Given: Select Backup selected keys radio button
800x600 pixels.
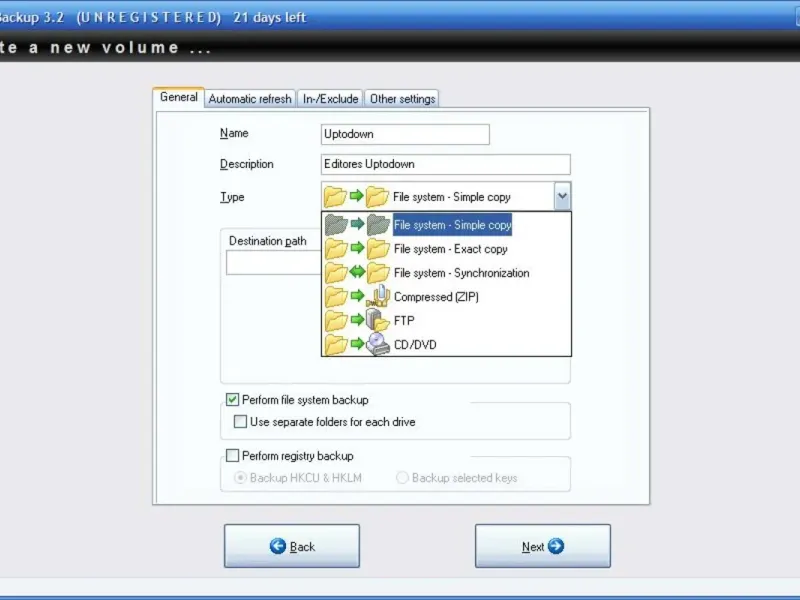Looking at the screenshot, I should (403, 478).
